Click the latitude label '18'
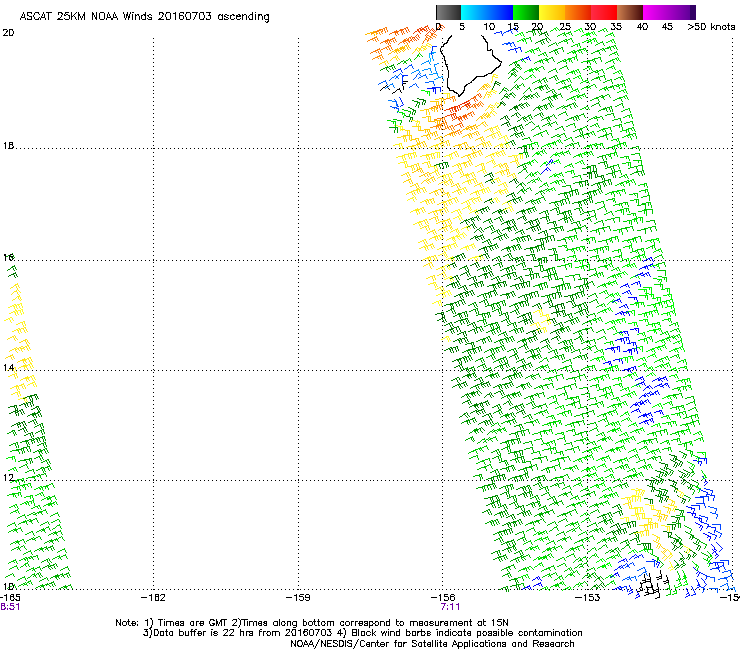The width and height of the screenshot is (740, 650). [8, 146]
